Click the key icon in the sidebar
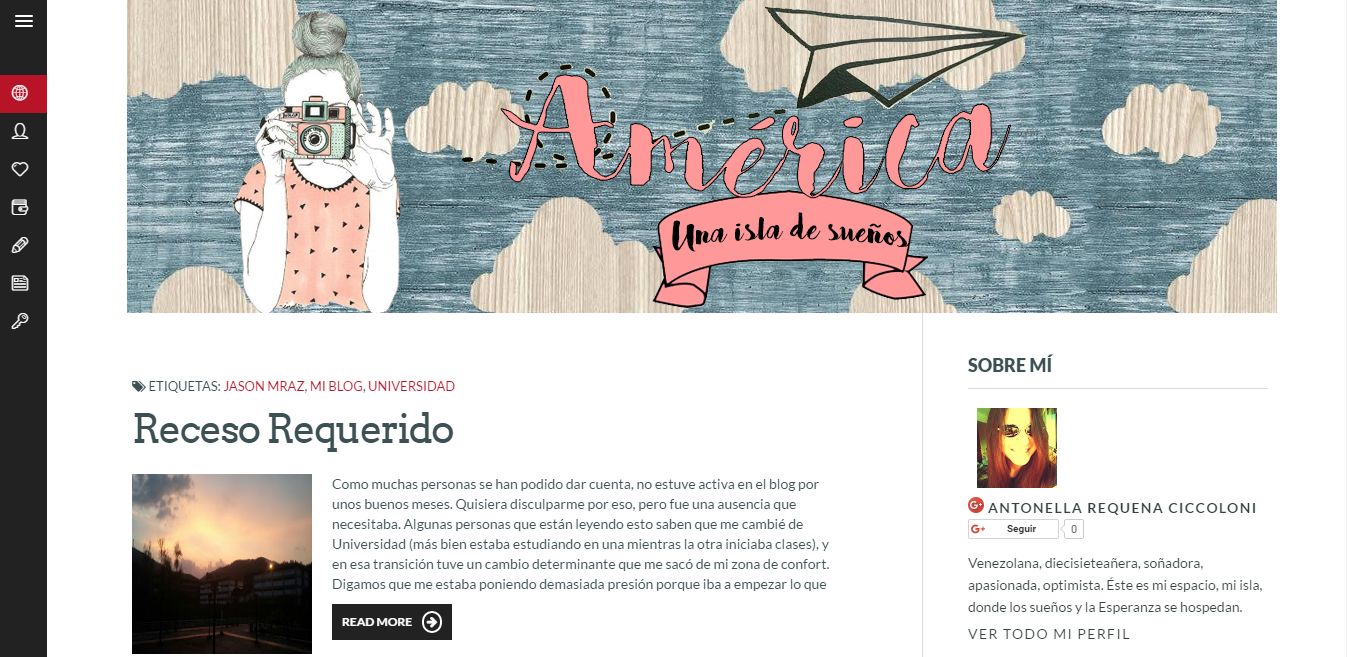 point(20,321)
